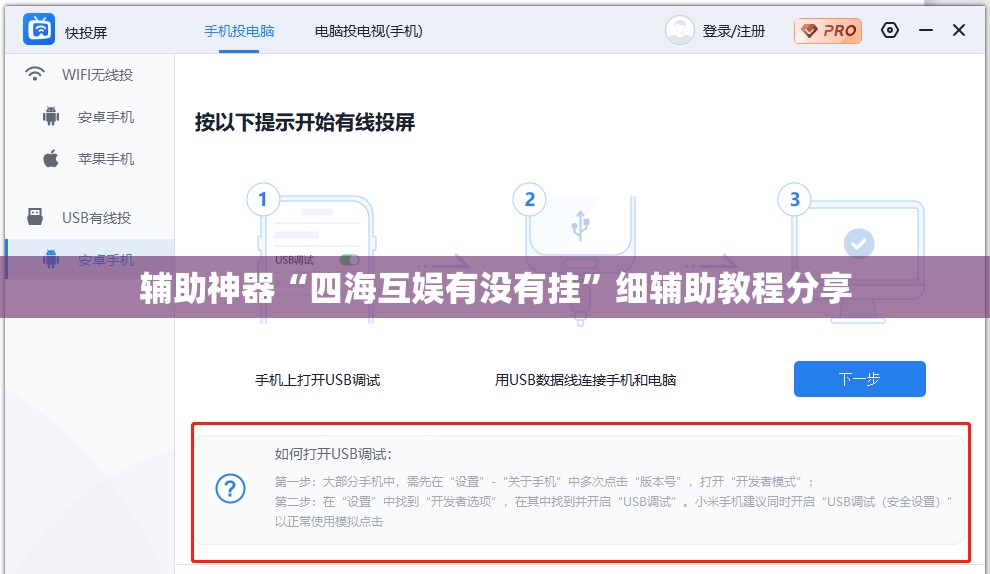The height and width of the screenshot is (574, 990).
Task: Select 苹果手机 in sidebar
Action: pyautogui.click(x=105, y=159)
